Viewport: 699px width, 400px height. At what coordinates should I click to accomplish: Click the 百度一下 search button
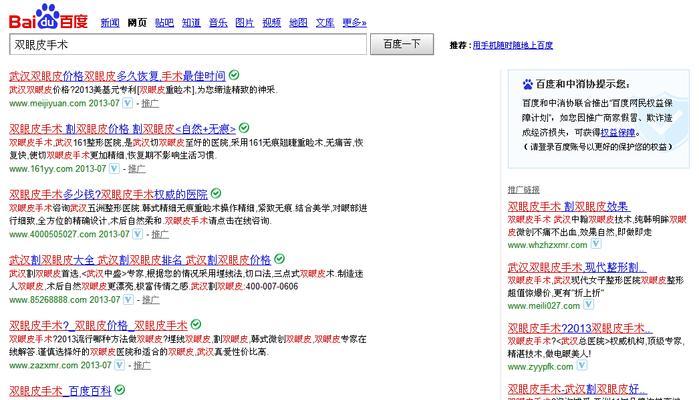[x=402, y=44]
